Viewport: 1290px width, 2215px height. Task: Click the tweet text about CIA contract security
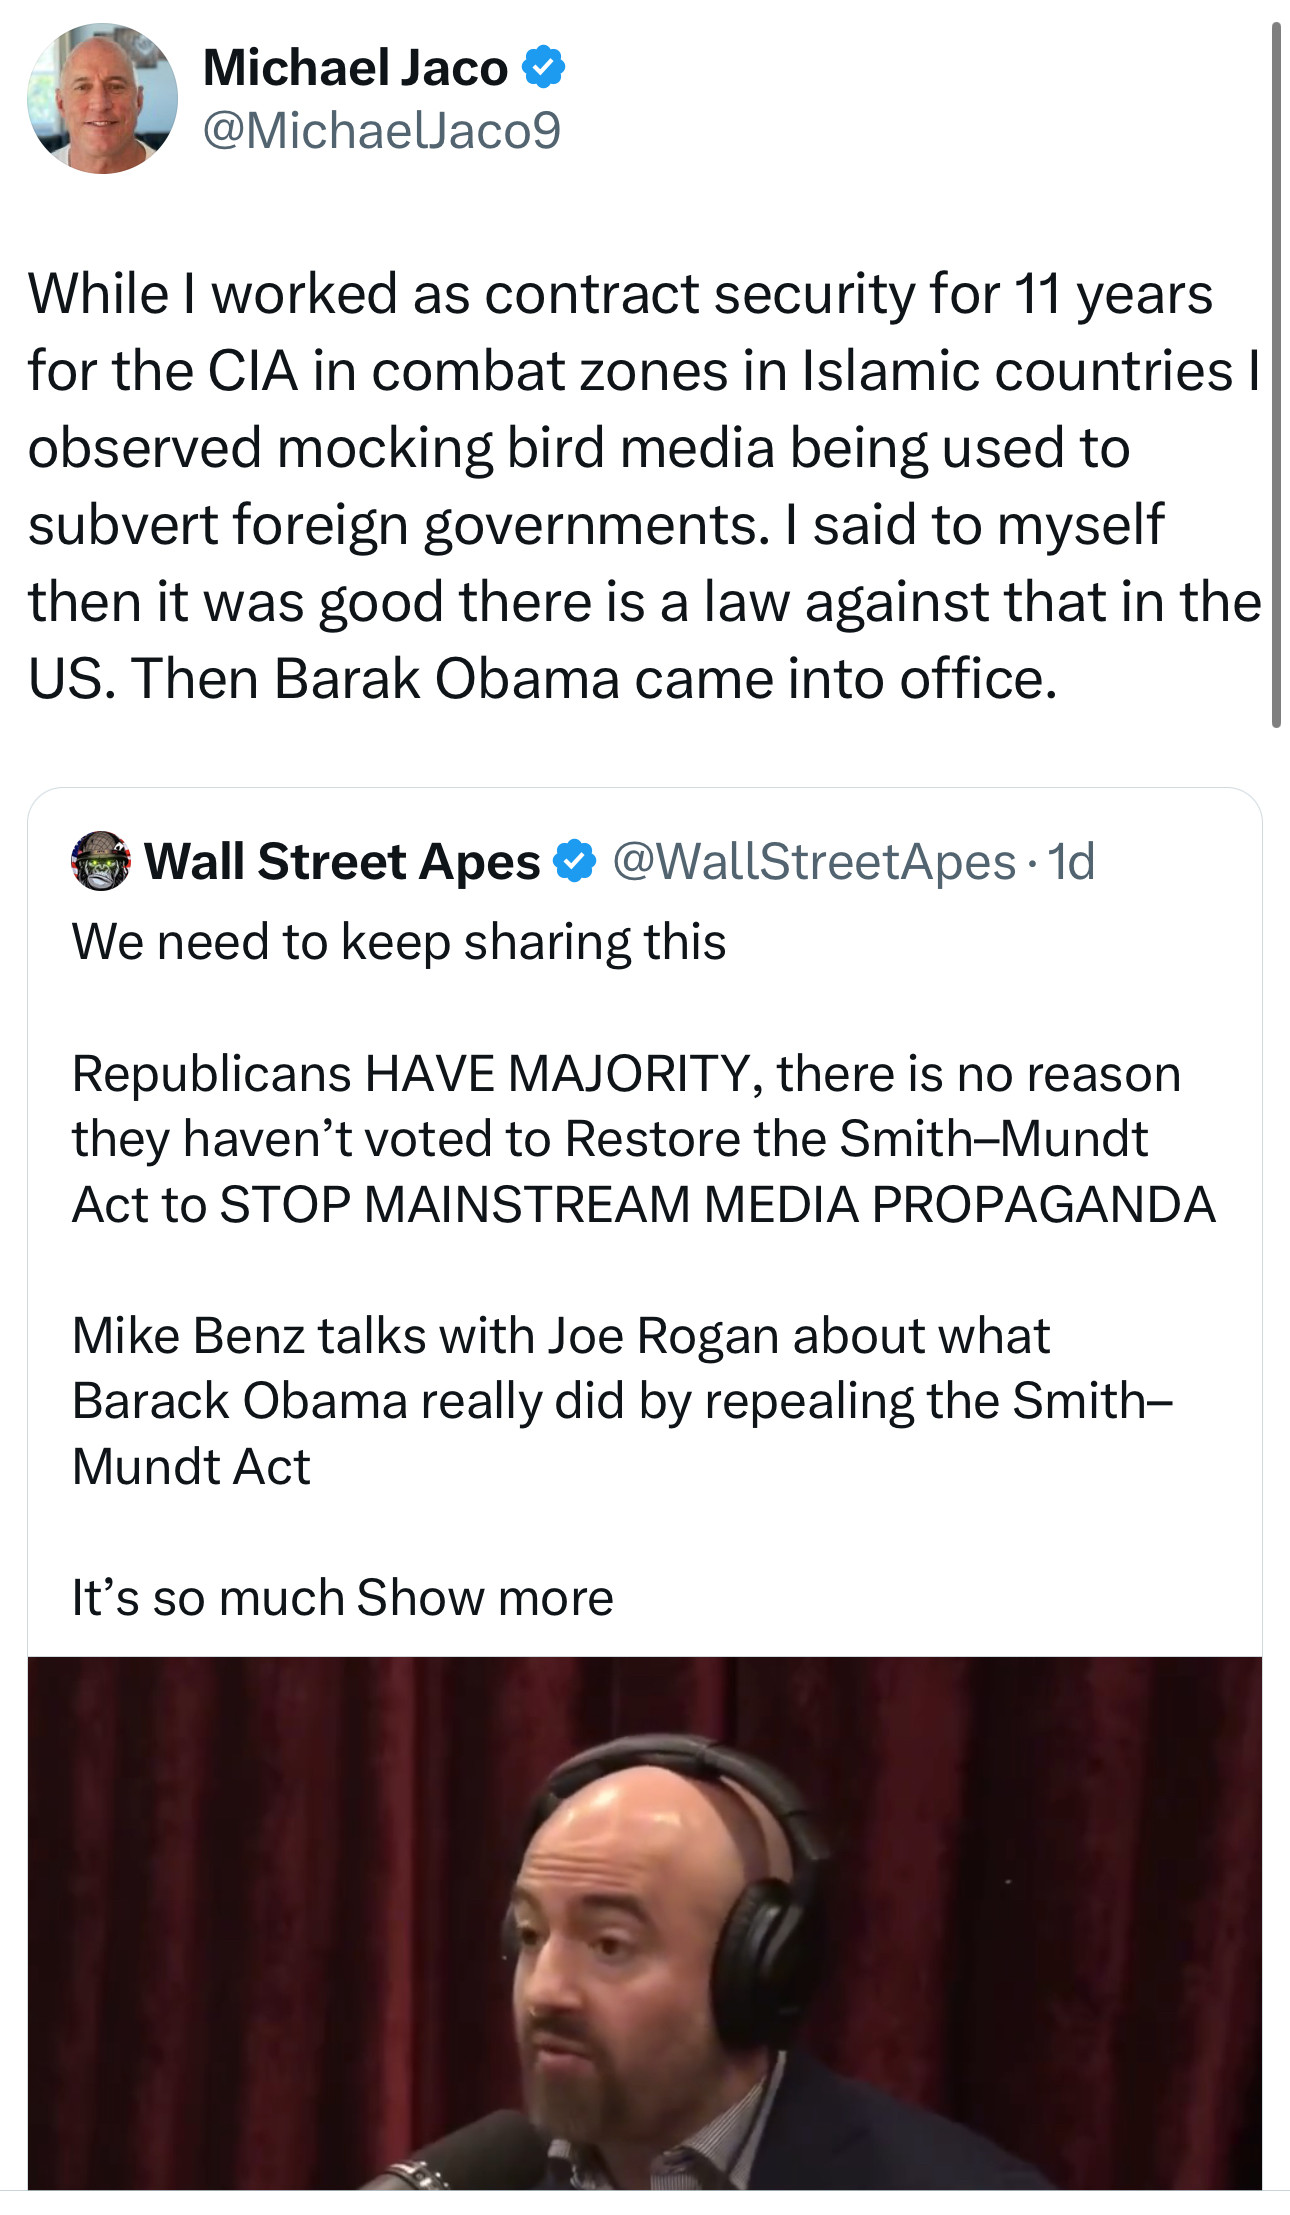(640, 486)
